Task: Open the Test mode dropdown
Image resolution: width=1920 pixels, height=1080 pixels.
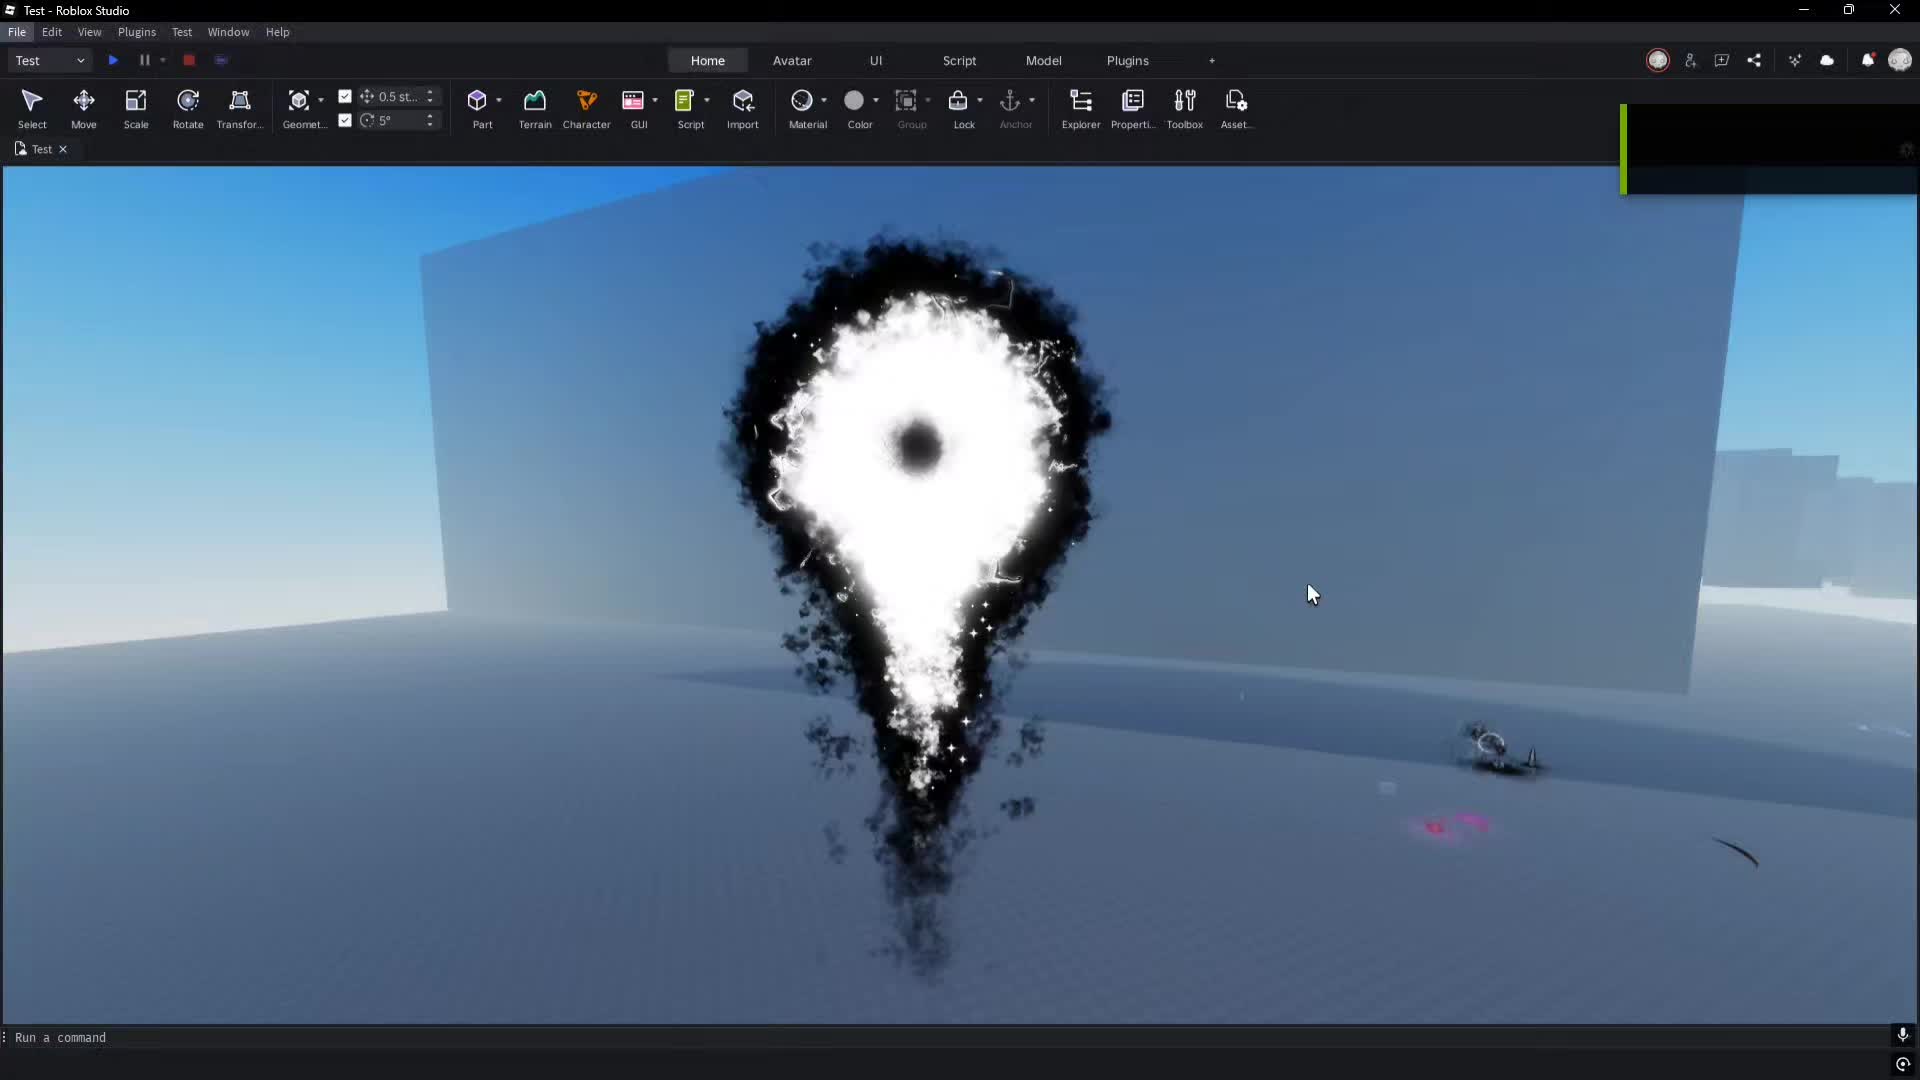Action: pyautogui.click(x=50, y=61)
